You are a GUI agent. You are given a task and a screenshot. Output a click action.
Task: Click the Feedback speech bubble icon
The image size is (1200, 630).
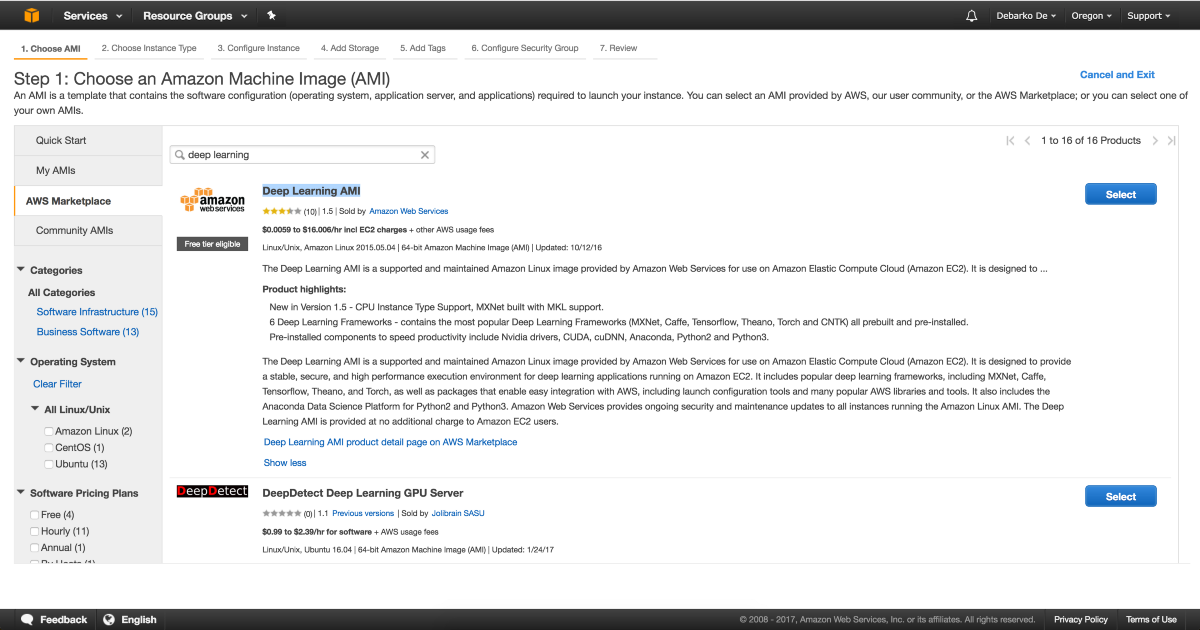pos(28,620)
